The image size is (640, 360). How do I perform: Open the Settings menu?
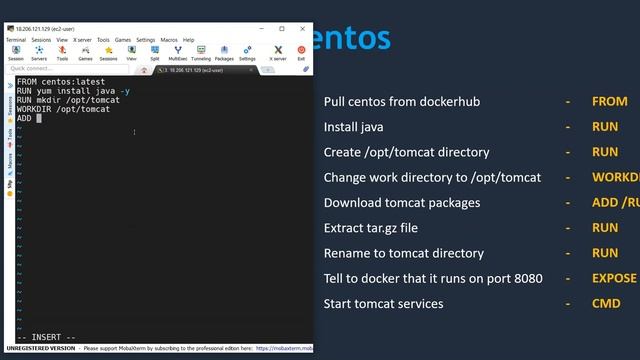click(146, 40)
